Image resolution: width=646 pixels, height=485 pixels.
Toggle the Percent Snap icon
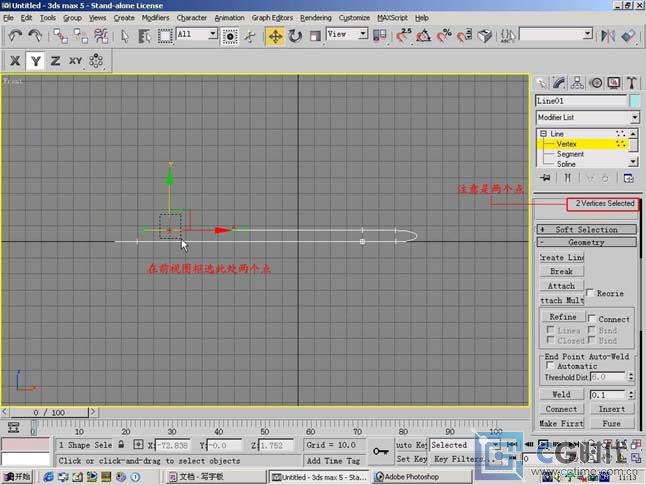444,36
